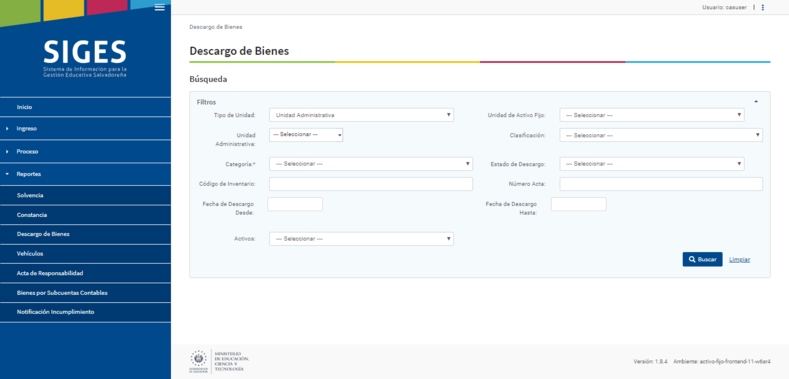This screenshot has height=379, width=789.
Task: Open the Vehículos report
Action: pos(85,254)
